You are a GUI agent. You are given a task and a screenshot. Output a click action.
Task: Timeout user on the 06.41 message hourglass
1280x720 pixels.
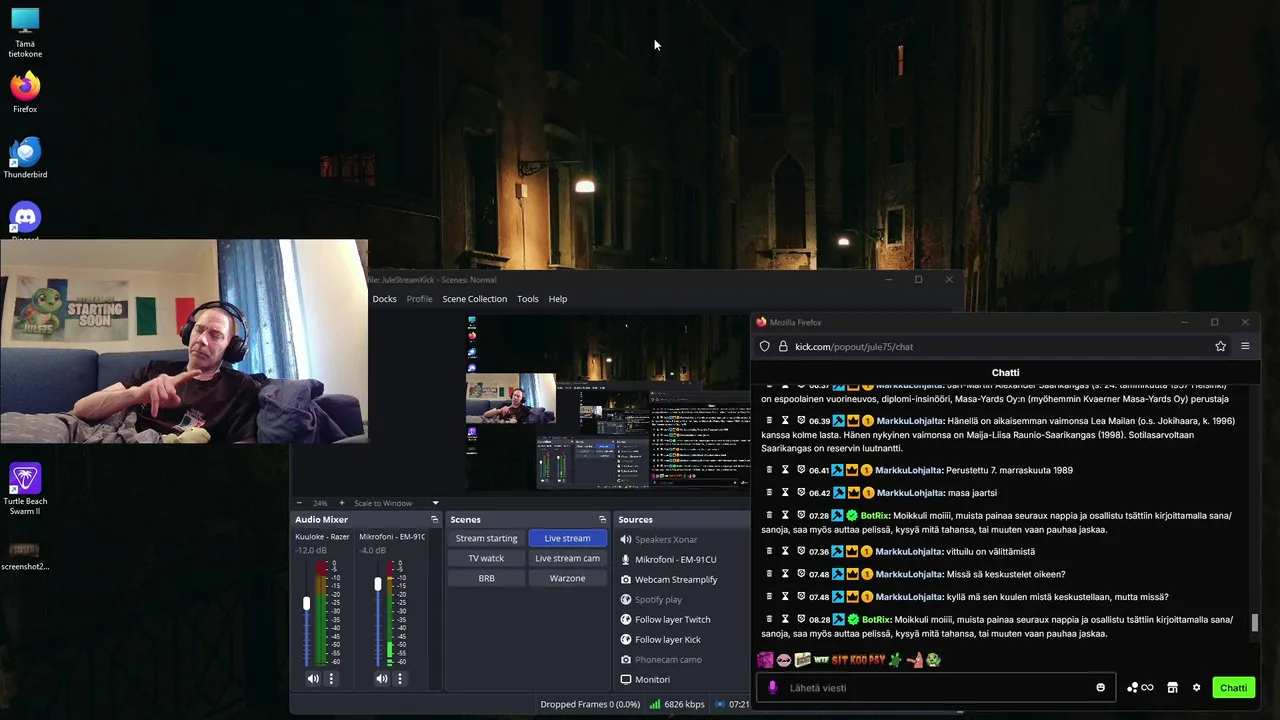[x=785, y=470]
